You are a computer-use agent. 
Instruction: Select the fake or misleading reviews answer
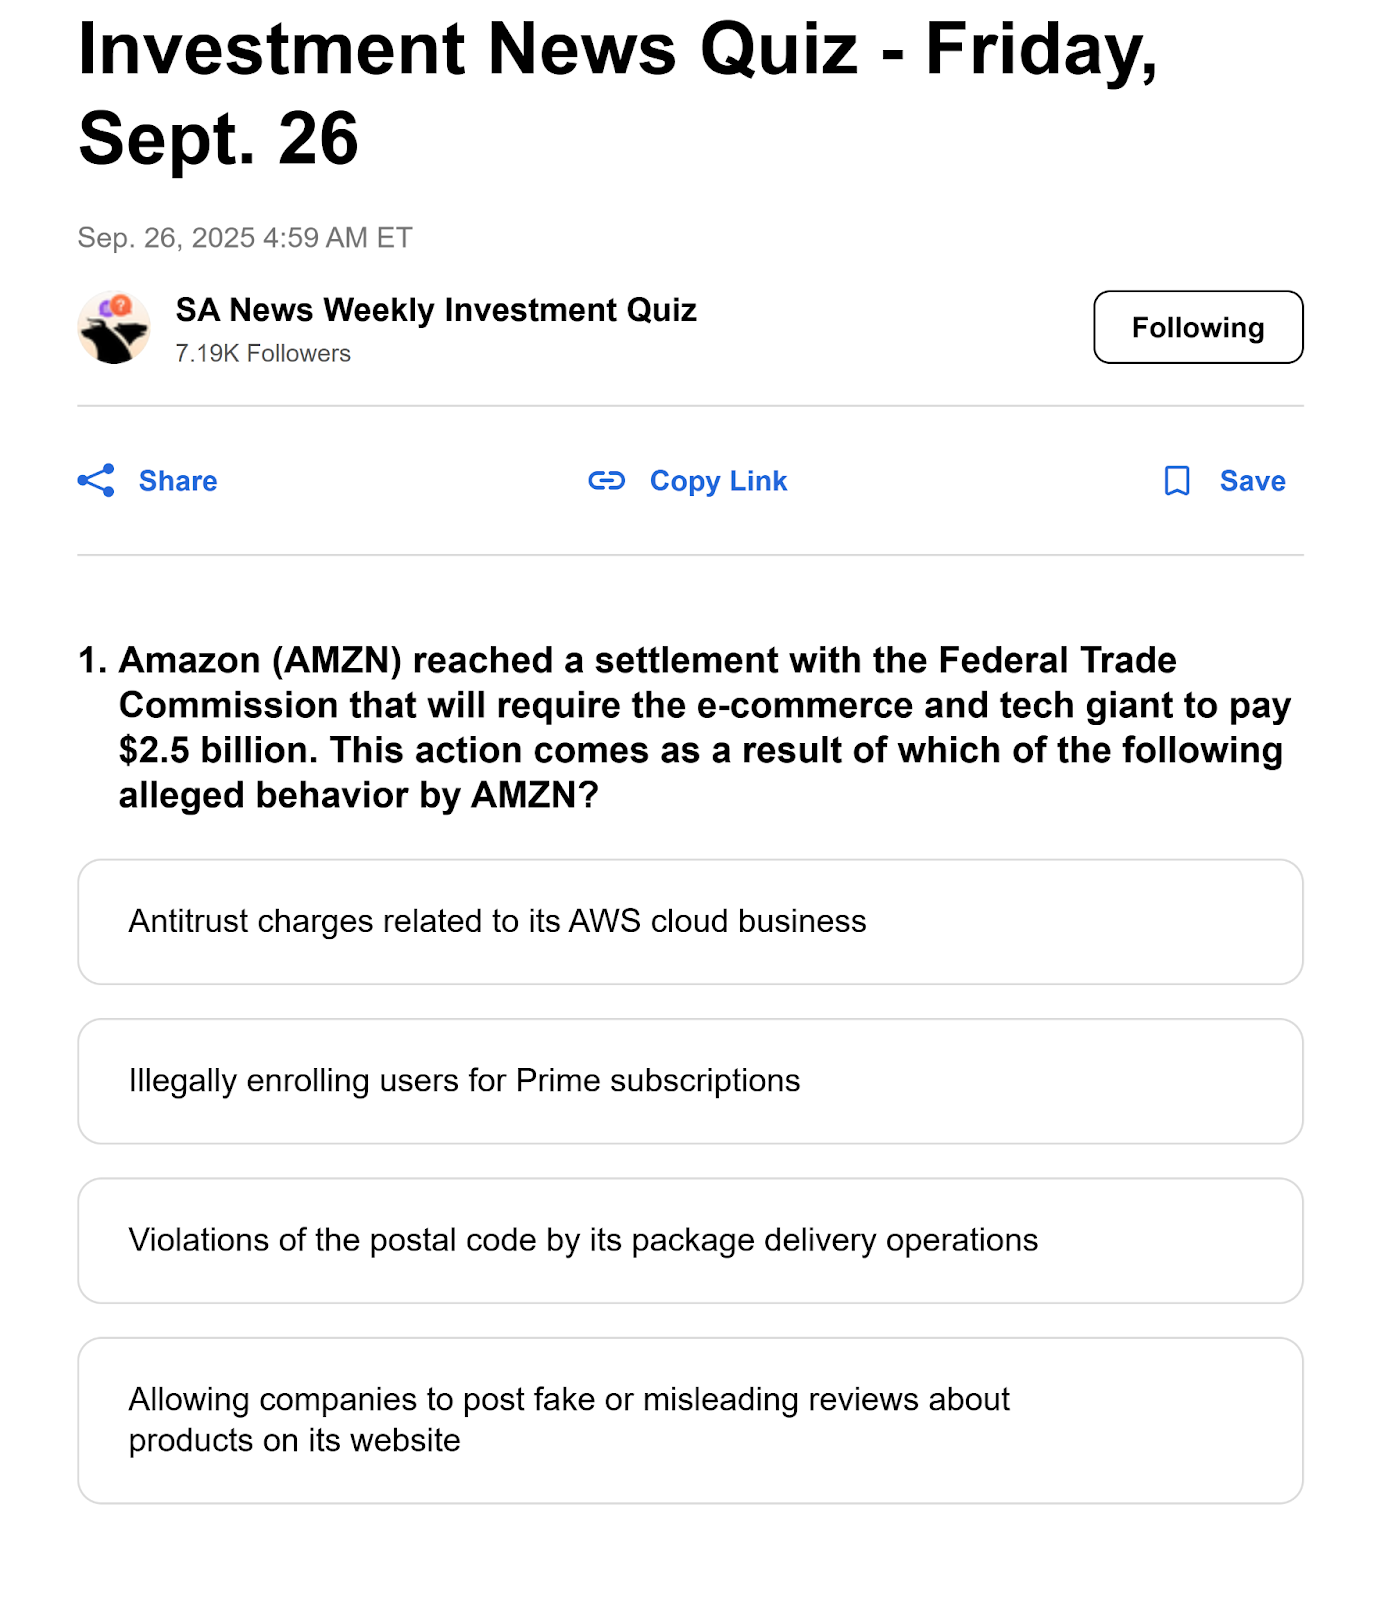coord(690,1420)
